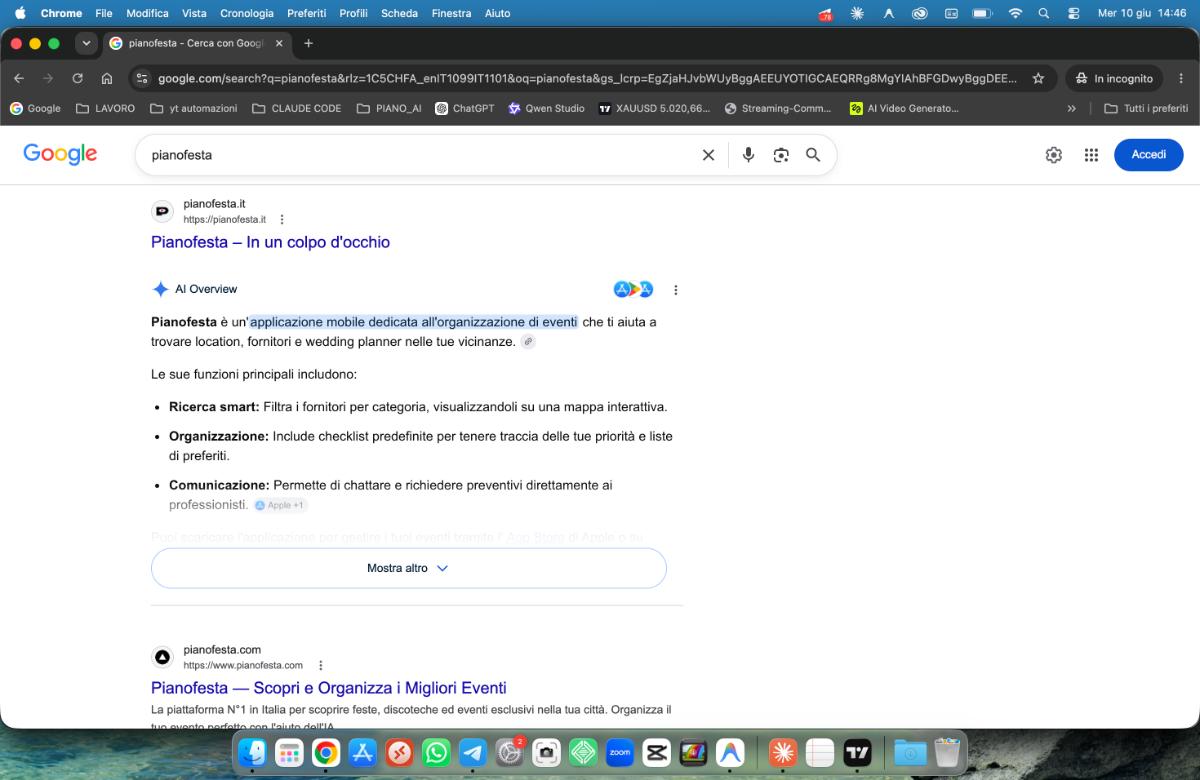Screen dimensions: 1200x780
Task: Open the LAVORO bookmarks folder
Action: pos(105,108)
